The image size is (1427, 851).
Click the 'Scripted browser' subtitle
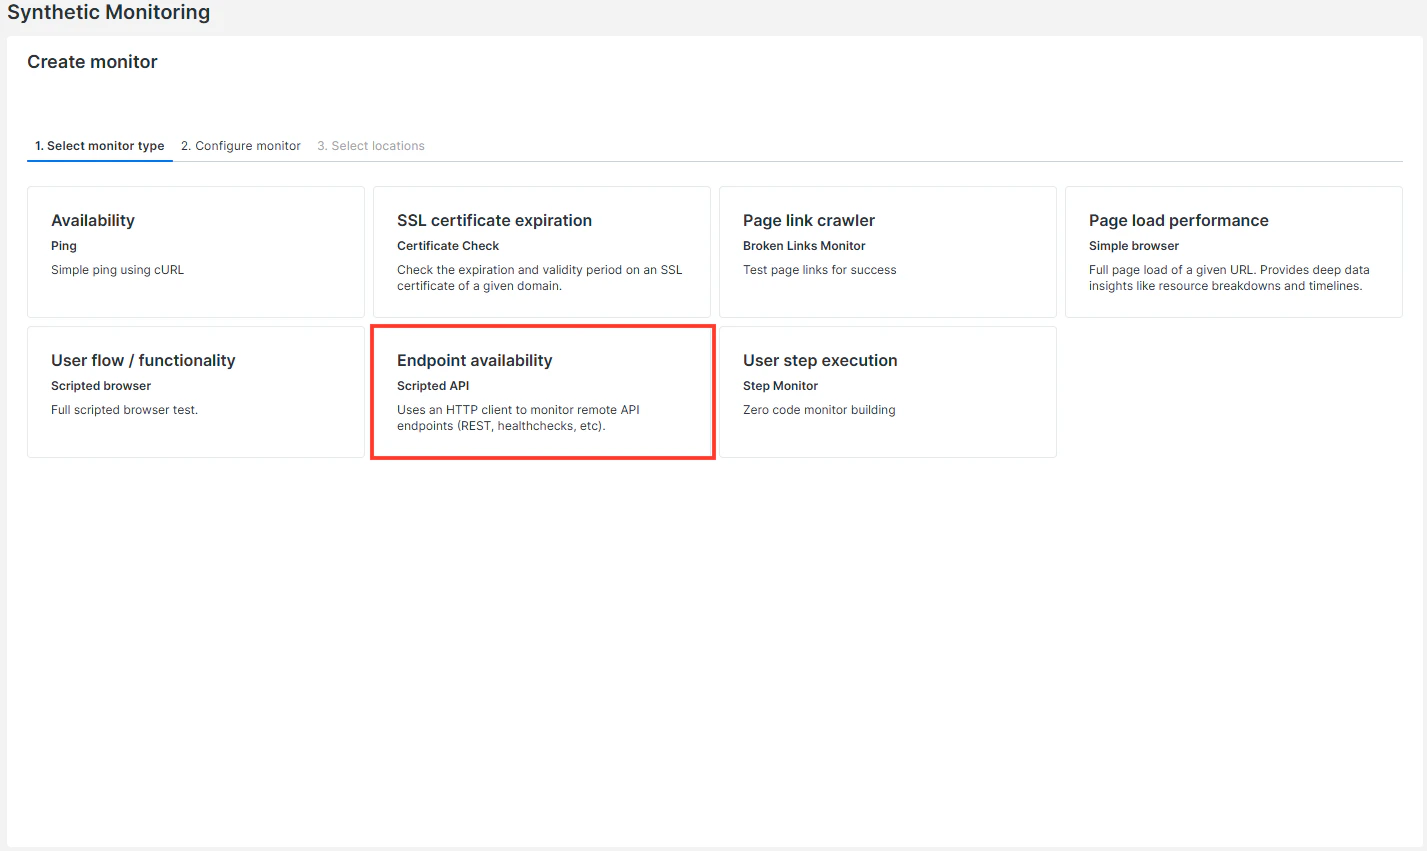pos(101,386)
